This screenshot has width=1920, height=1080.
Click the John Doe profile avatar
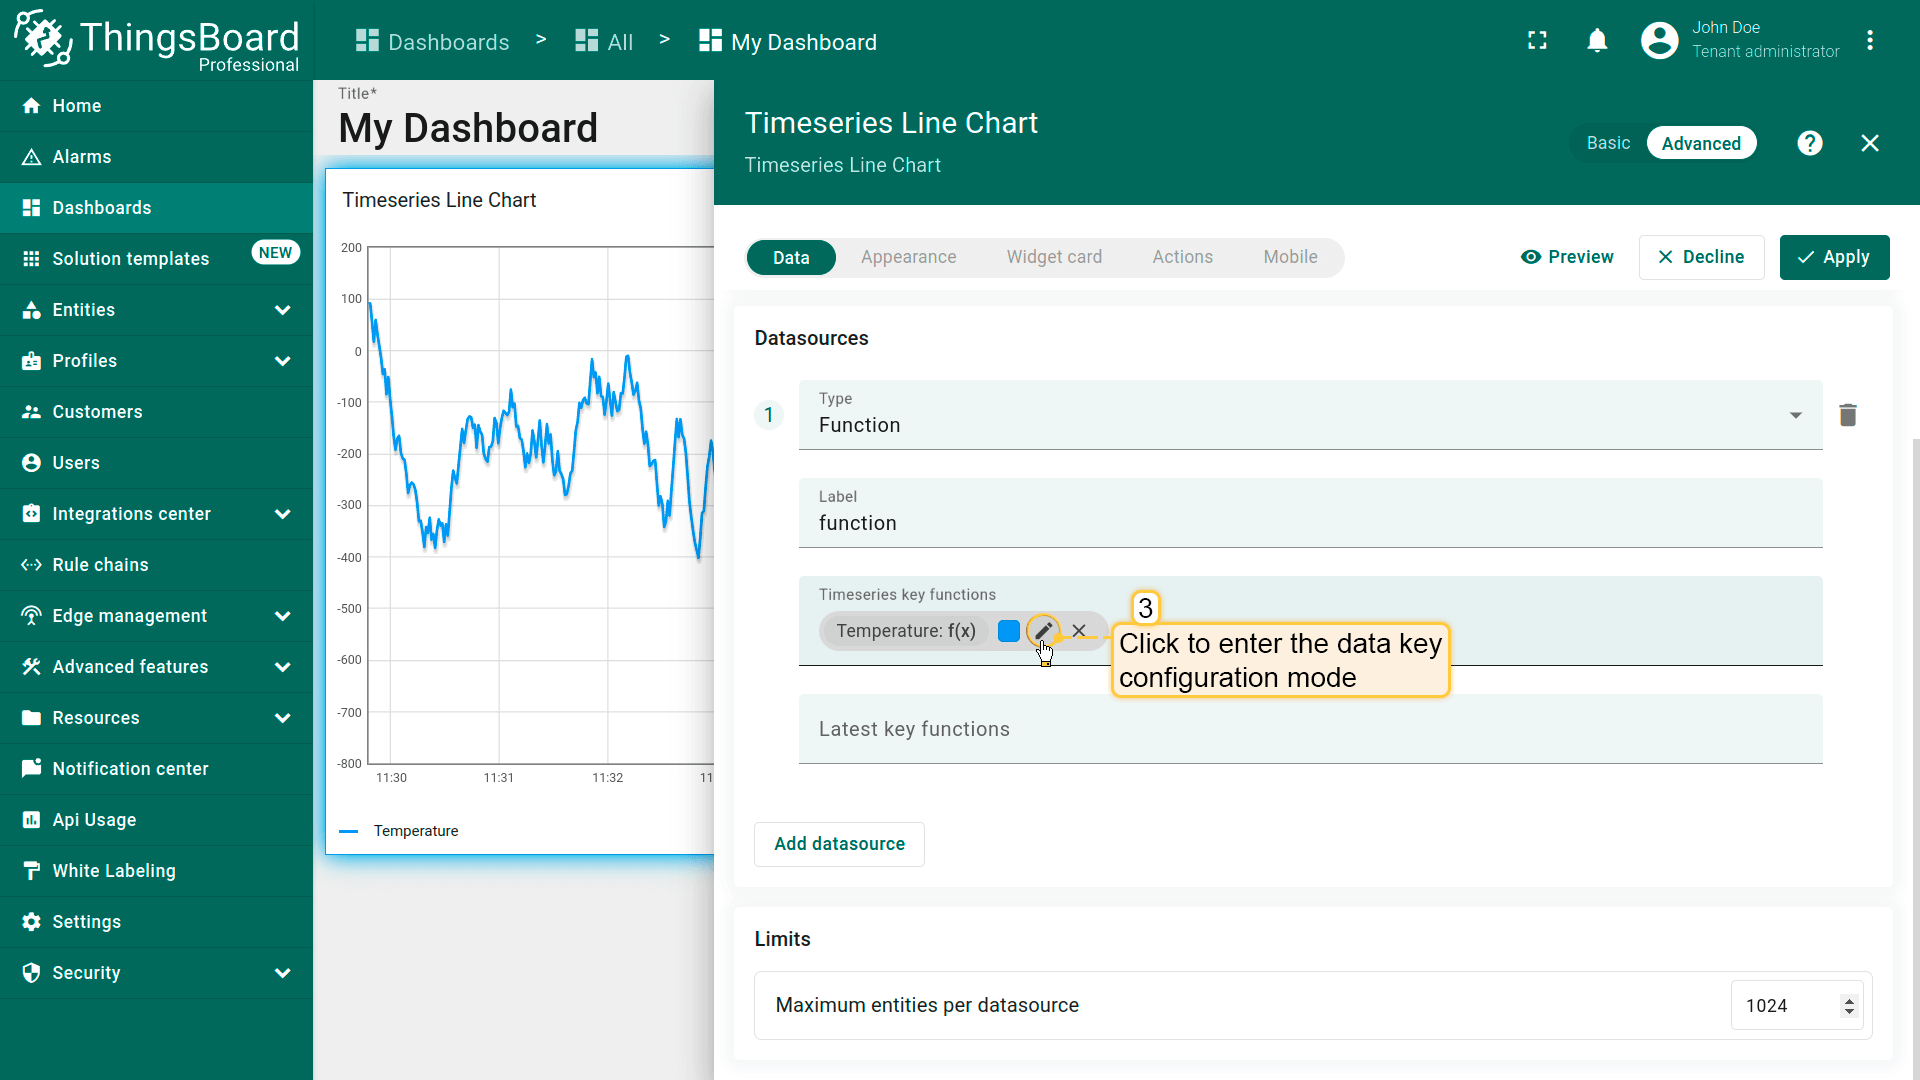(1659, 41)
